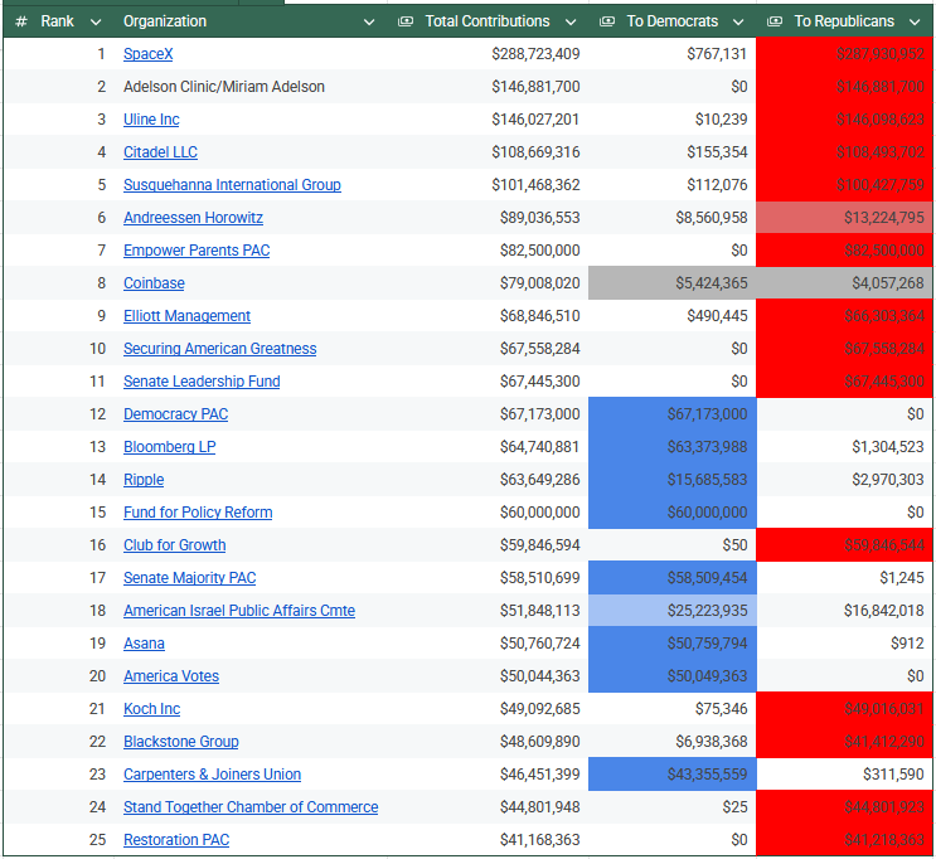Select Fund for Policy Reform's $60,000,000 total

click(x=488, y=513)
